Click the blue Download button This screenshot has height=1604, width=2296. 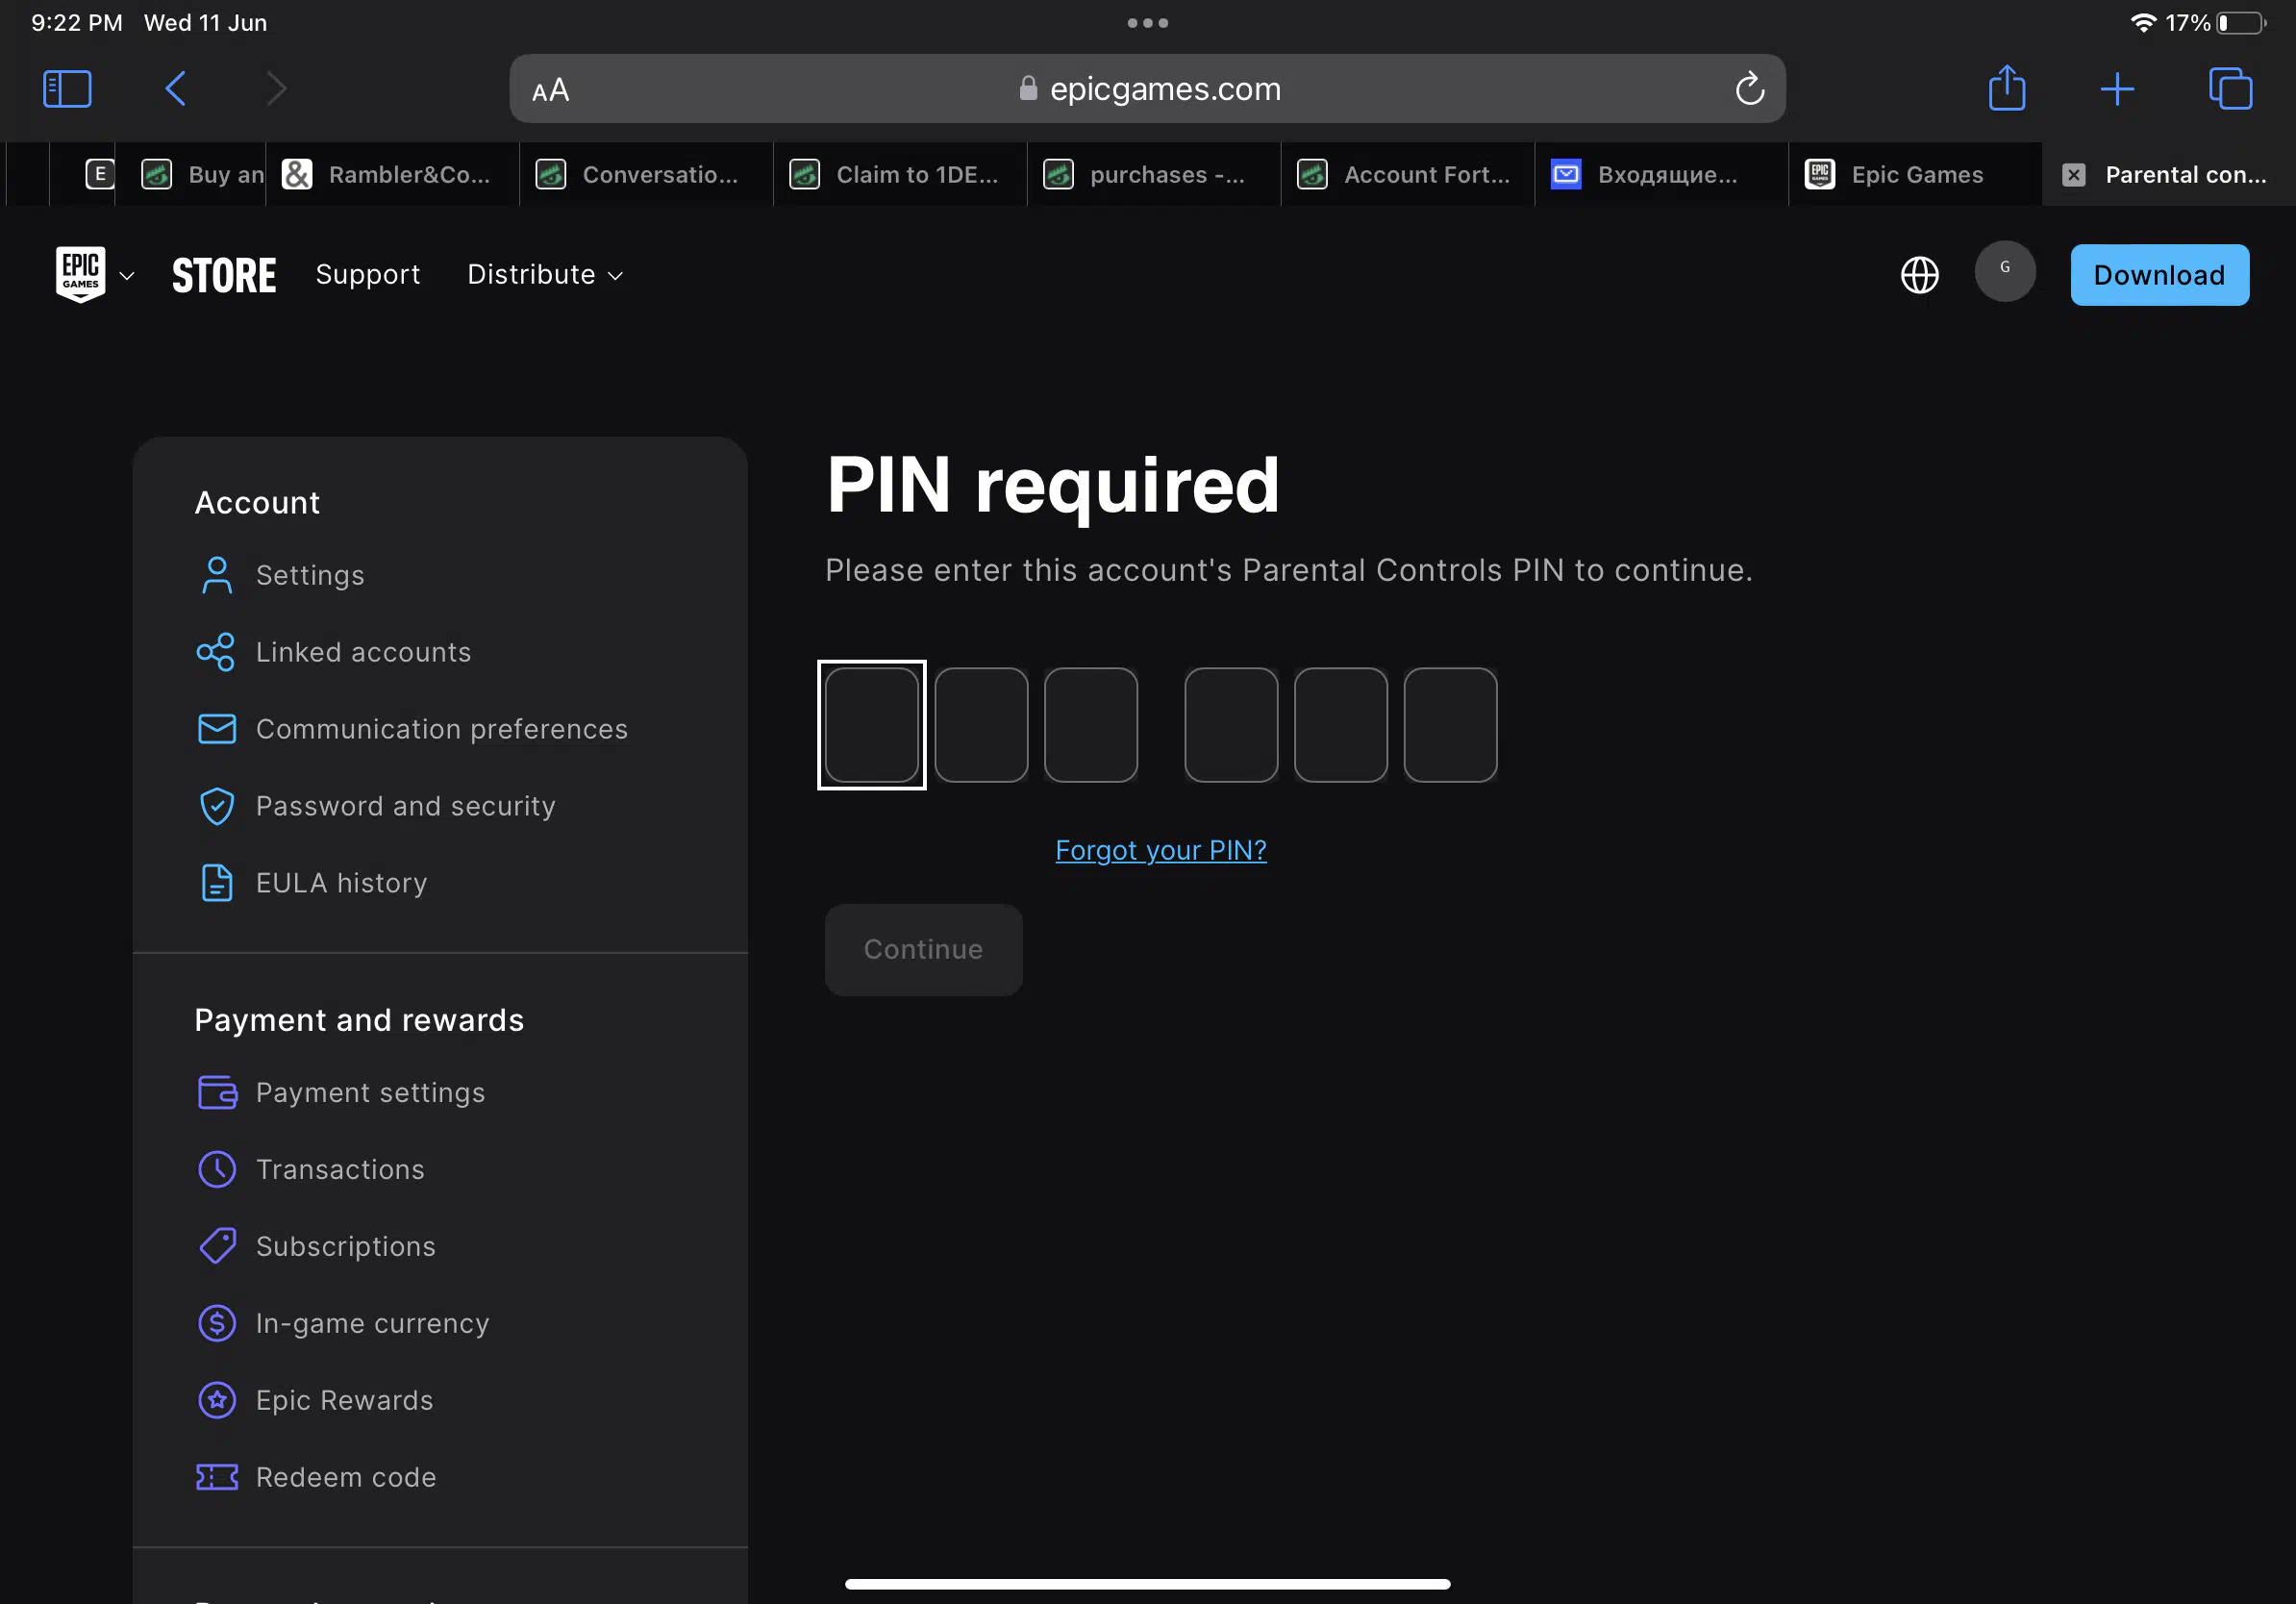[2159, 275]
